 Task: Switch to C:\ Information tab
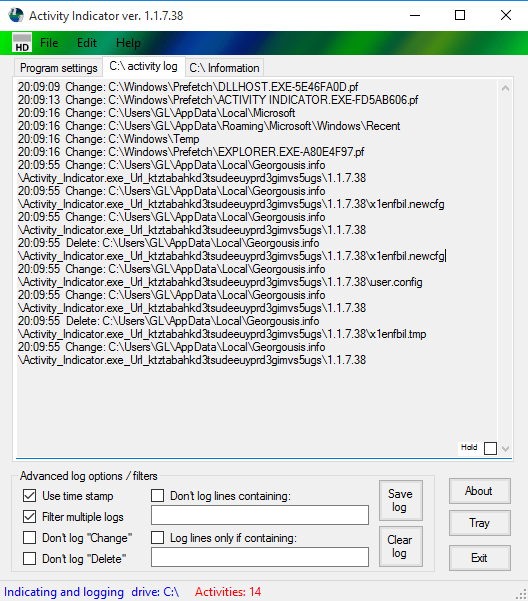click(x=225, y=68)
